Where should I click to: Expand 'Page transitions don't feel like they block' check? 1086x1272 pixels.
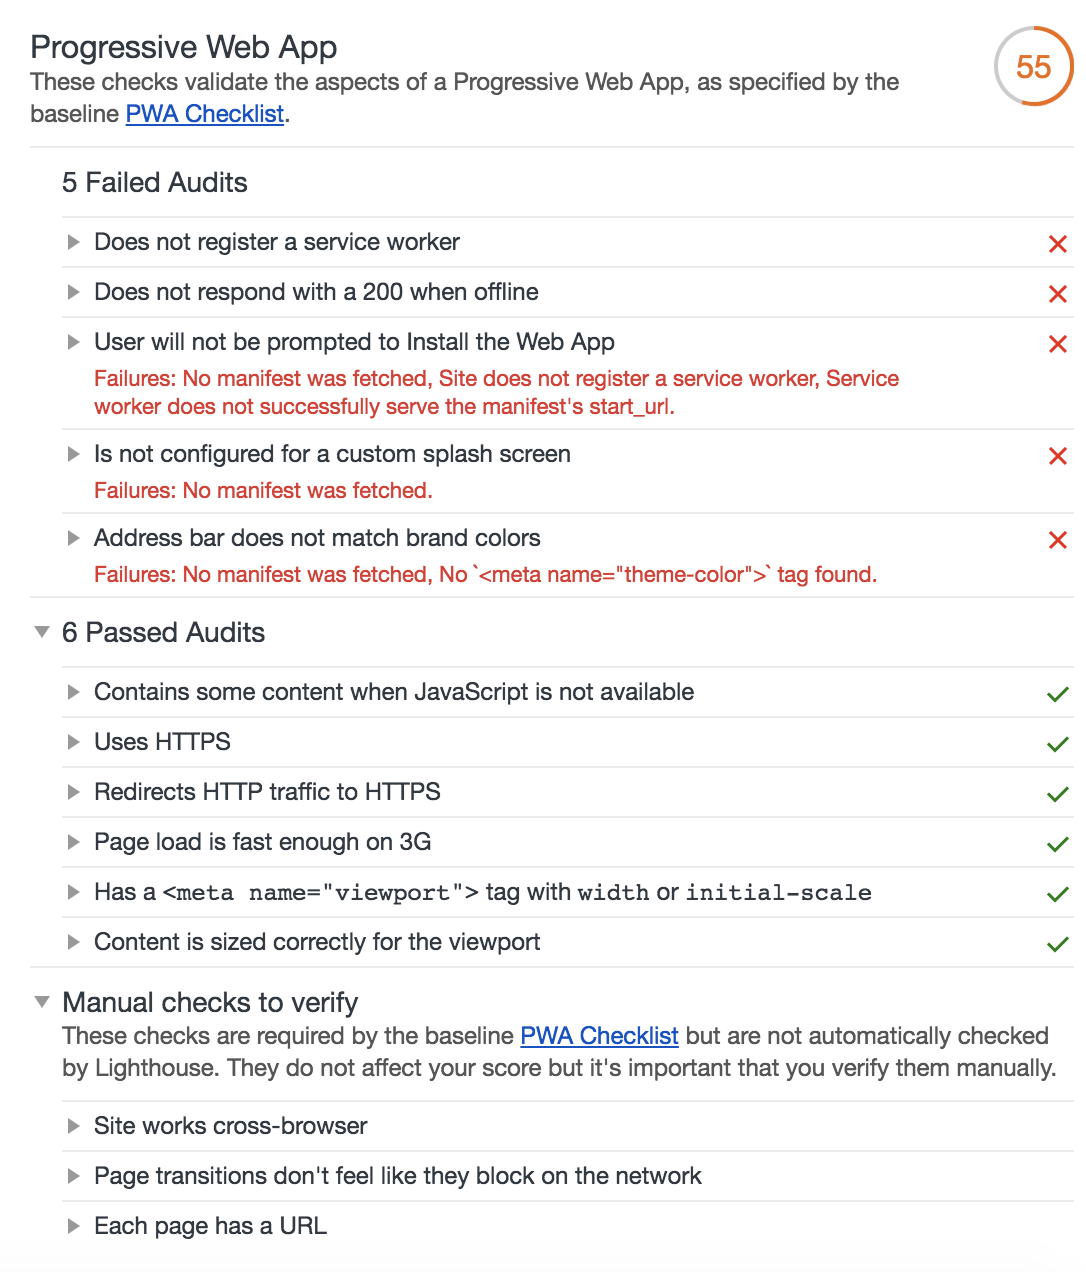coord(73,1176)
